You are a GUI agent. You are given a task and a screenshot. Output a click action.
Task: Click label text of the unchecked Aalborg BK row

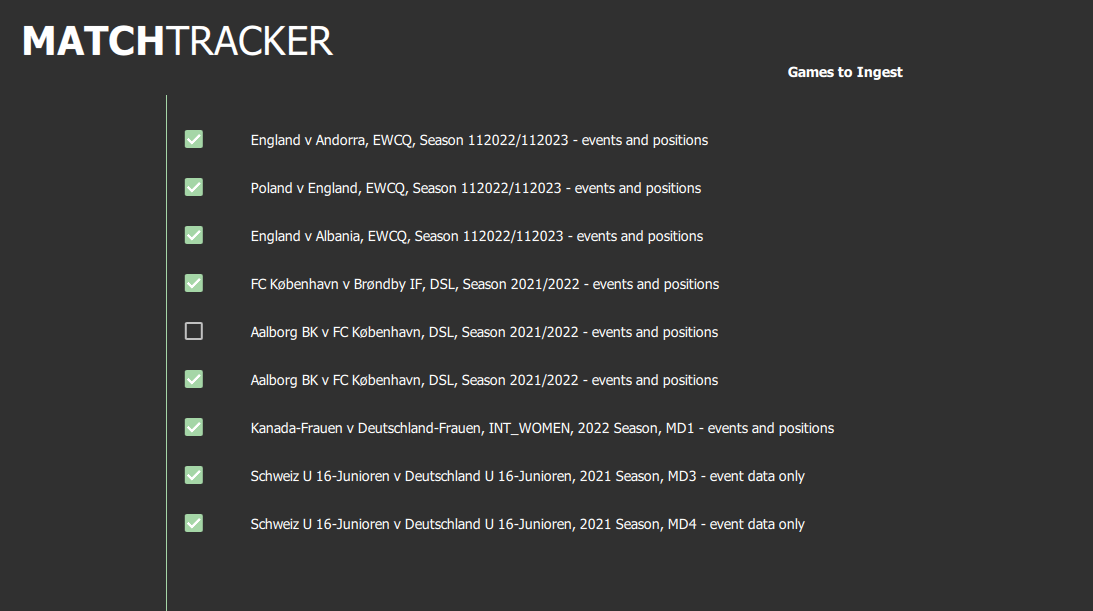pos(484,332)
